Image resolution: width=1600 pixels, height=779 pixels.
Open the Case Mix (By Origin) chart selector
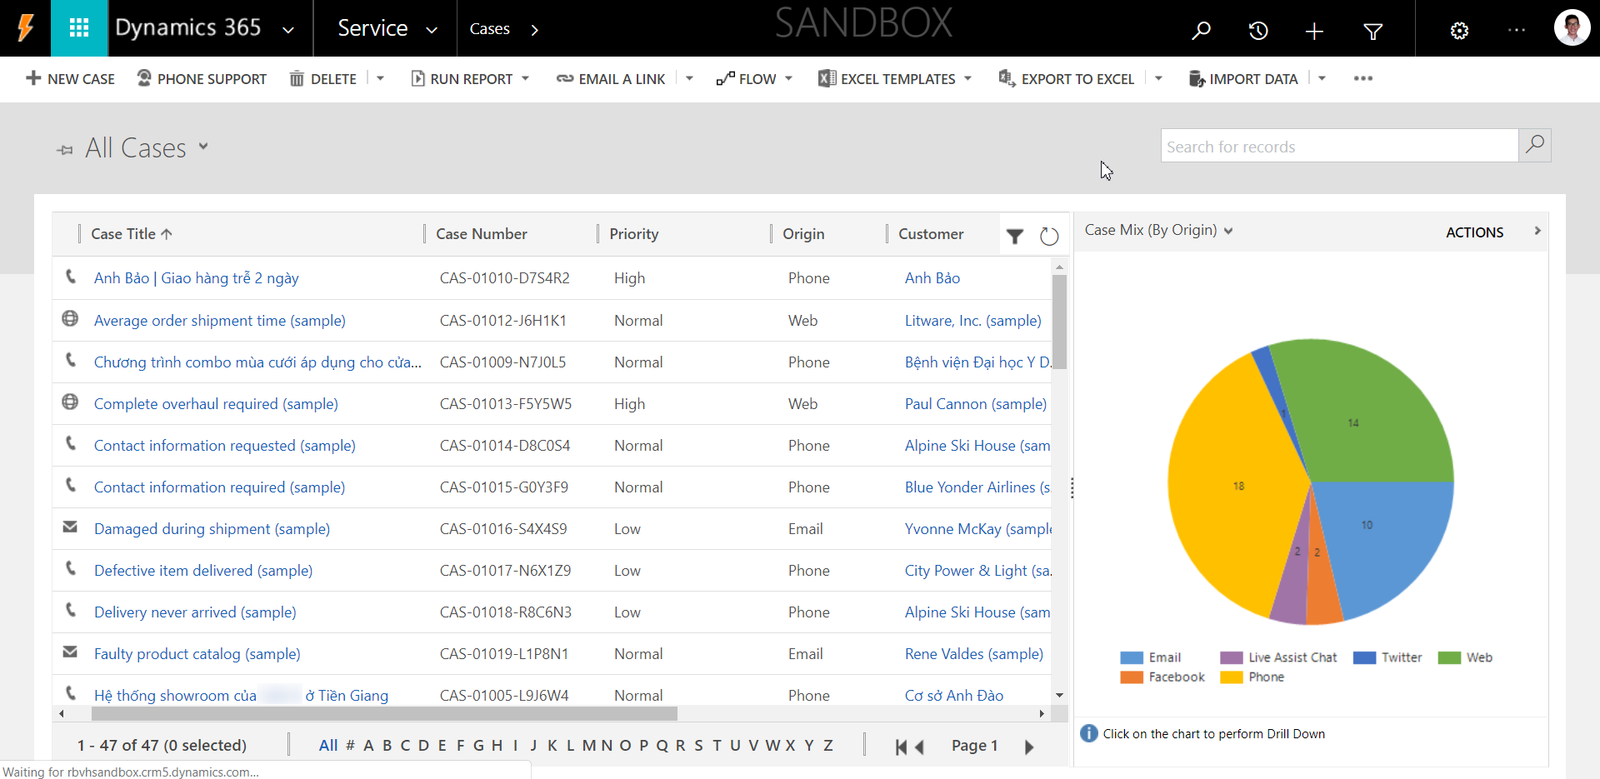tap(1159, 230)
